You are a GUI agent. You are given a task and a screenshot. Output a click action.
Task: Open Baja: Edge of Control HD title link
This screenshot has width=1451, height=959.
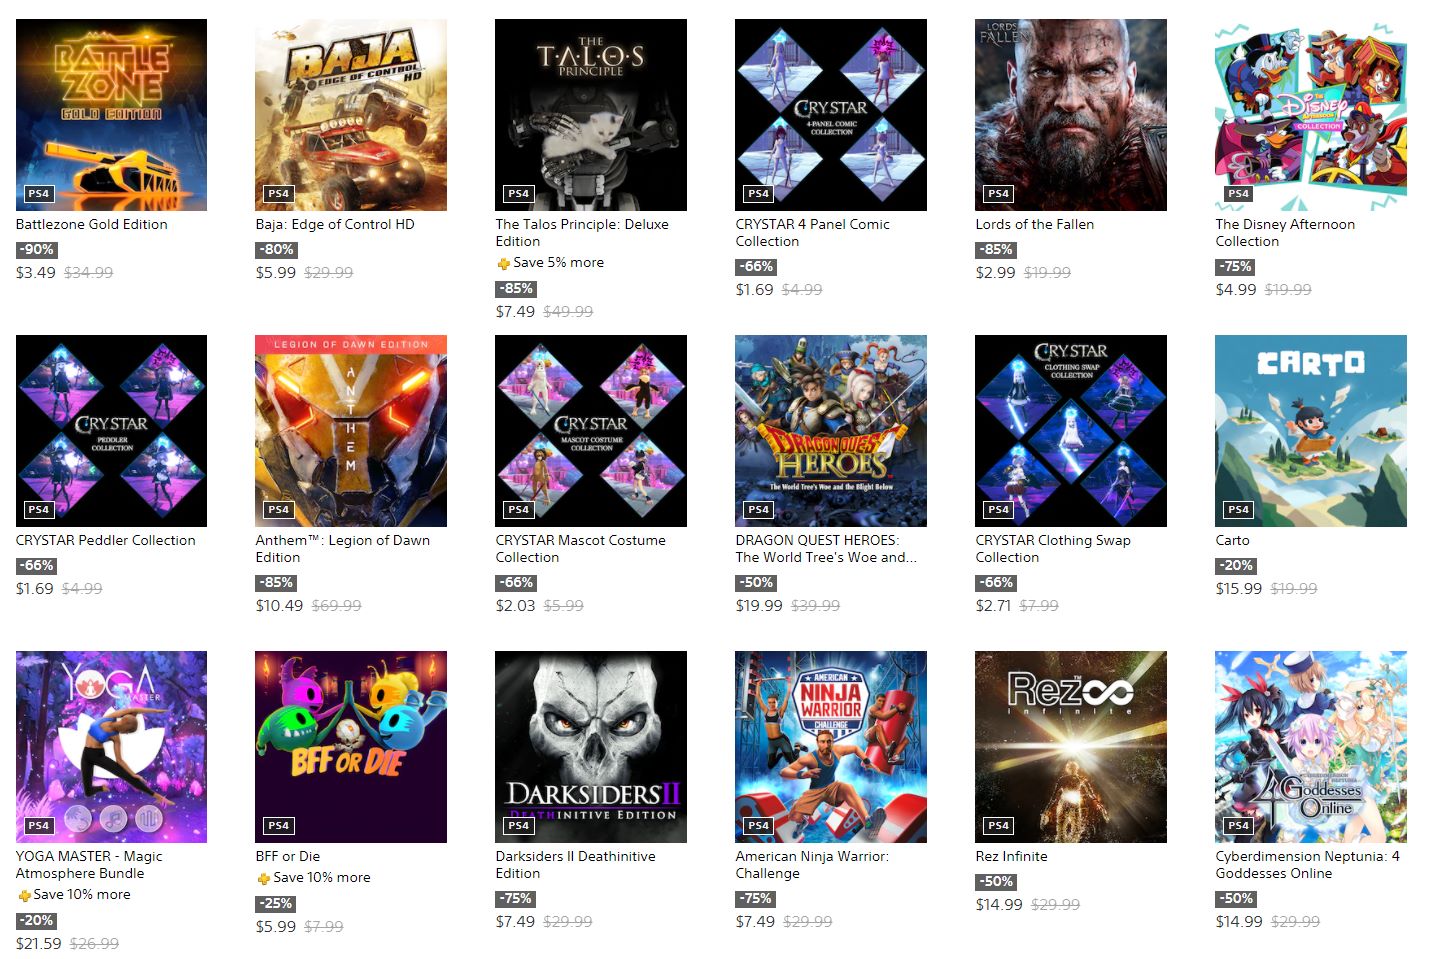[335, 224]
